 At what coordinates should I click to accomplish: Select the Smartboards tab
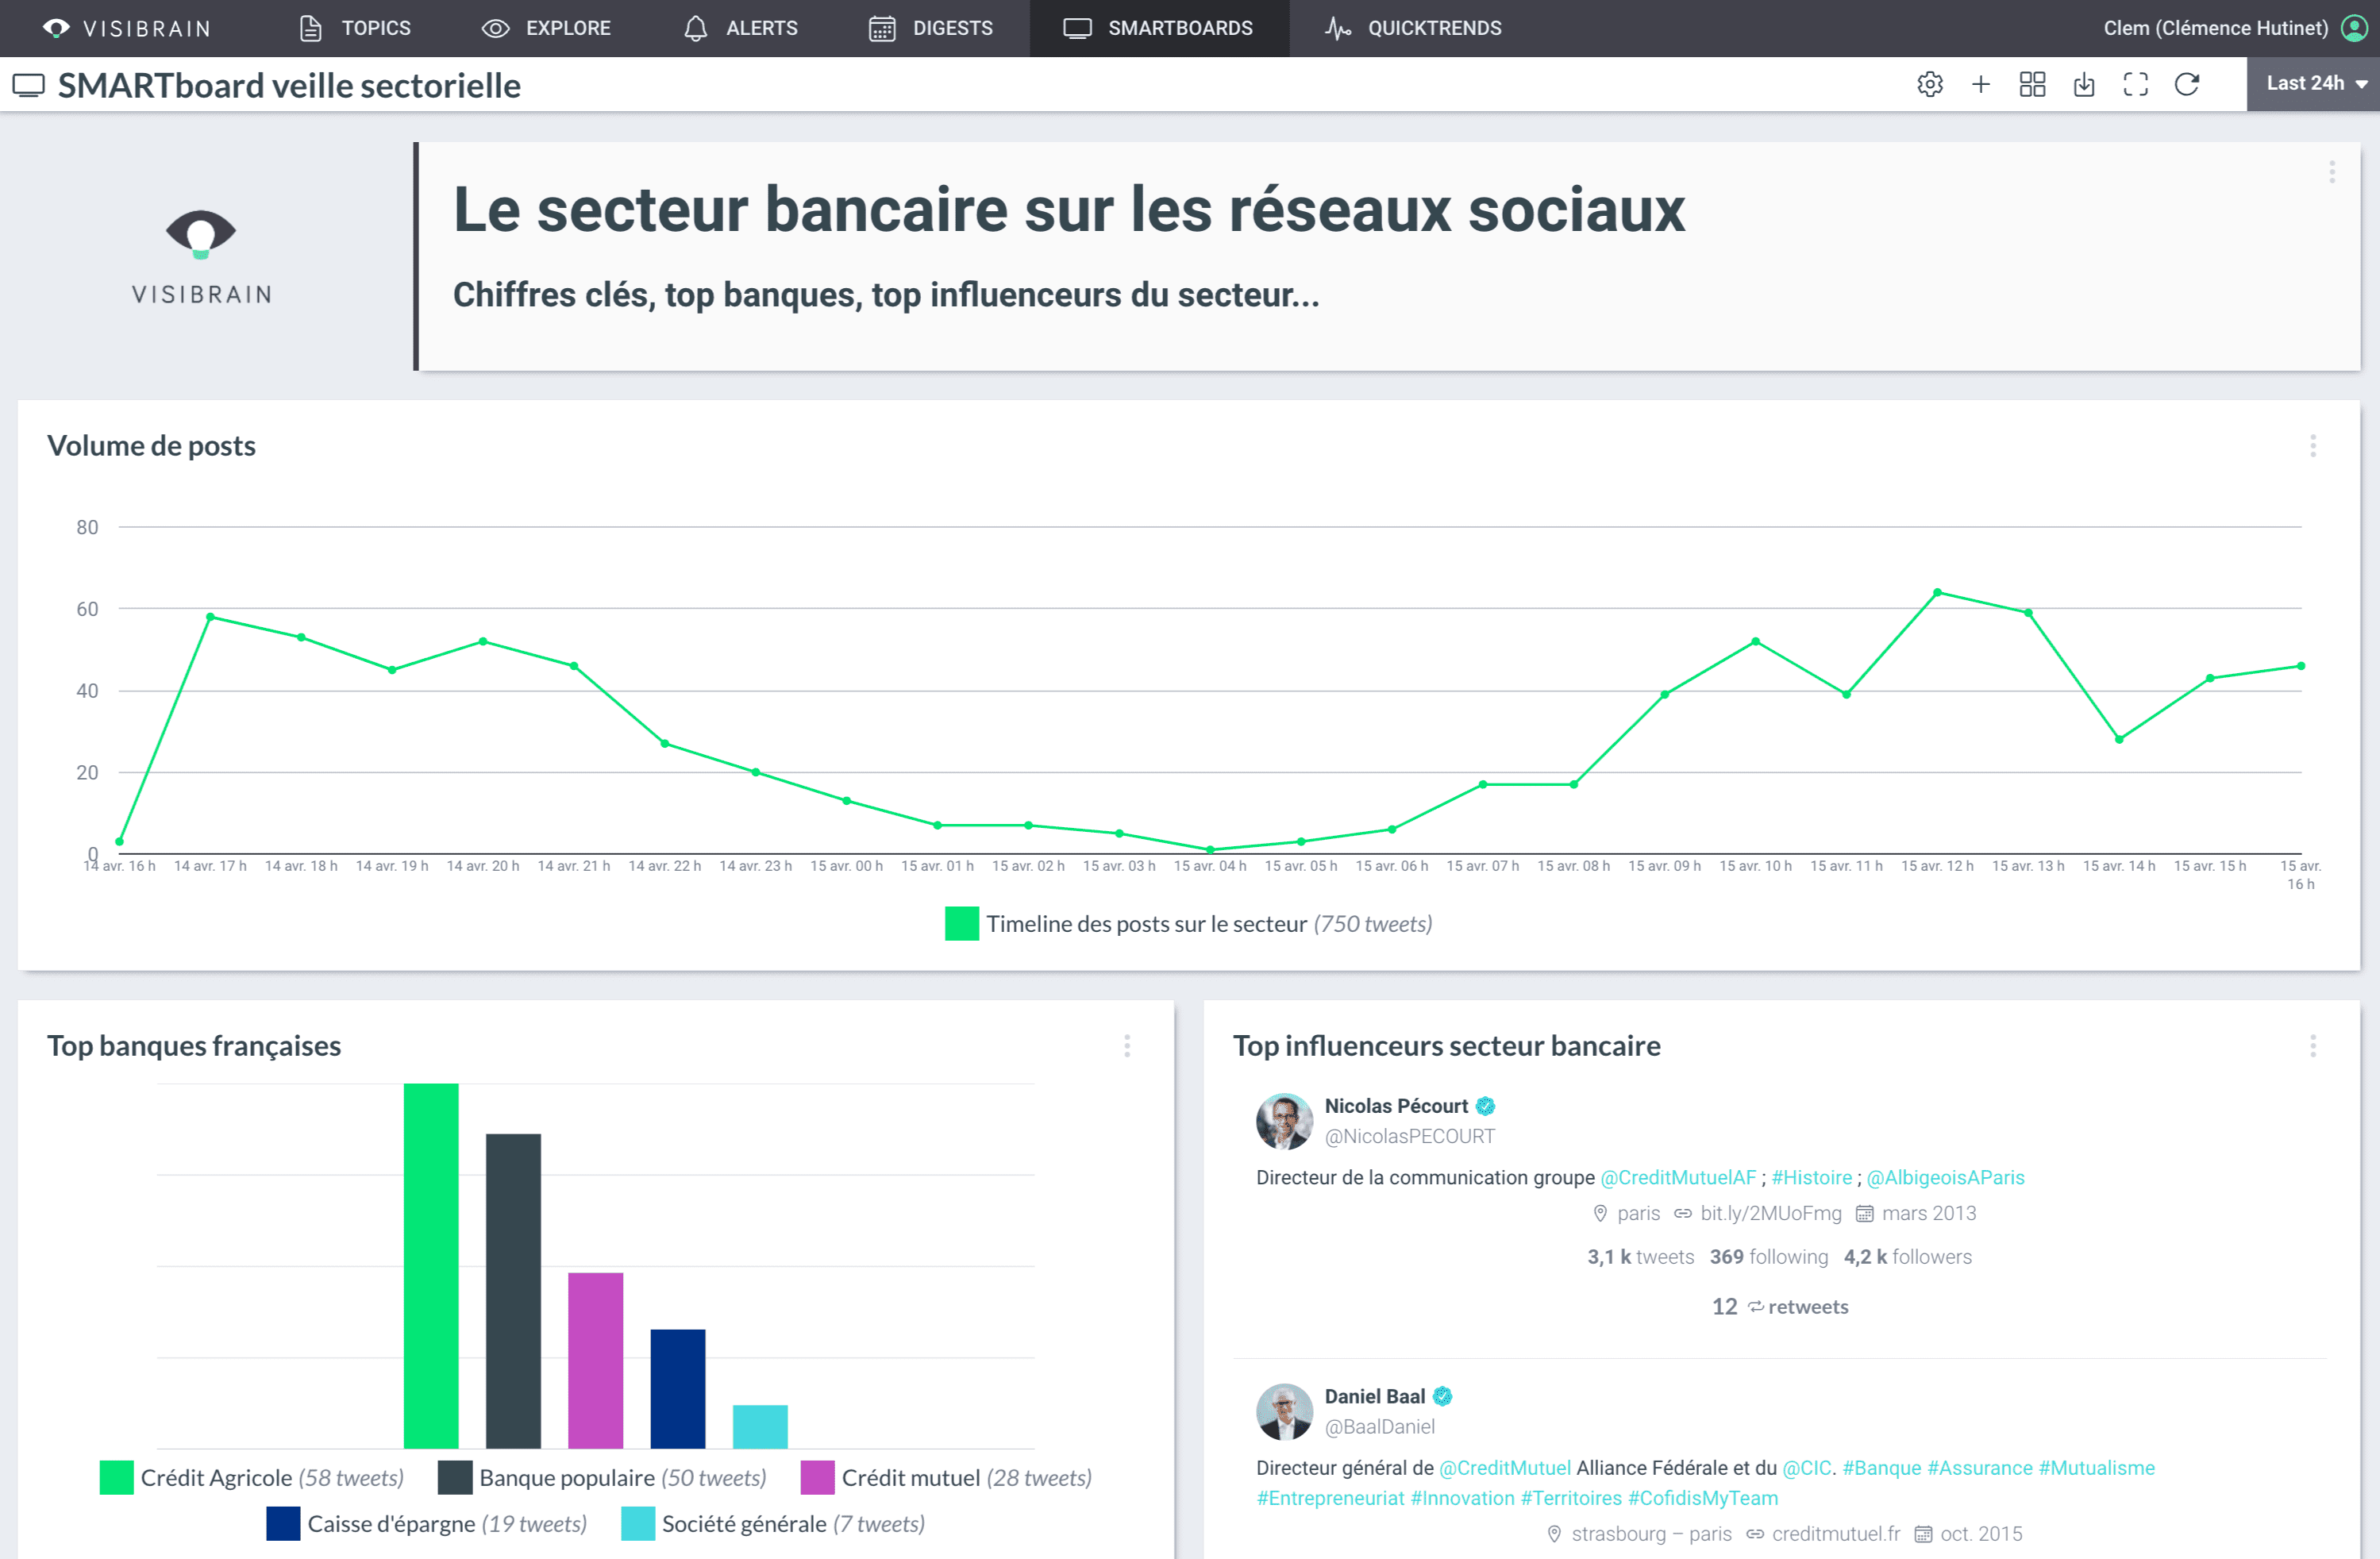click(1158, 28)
